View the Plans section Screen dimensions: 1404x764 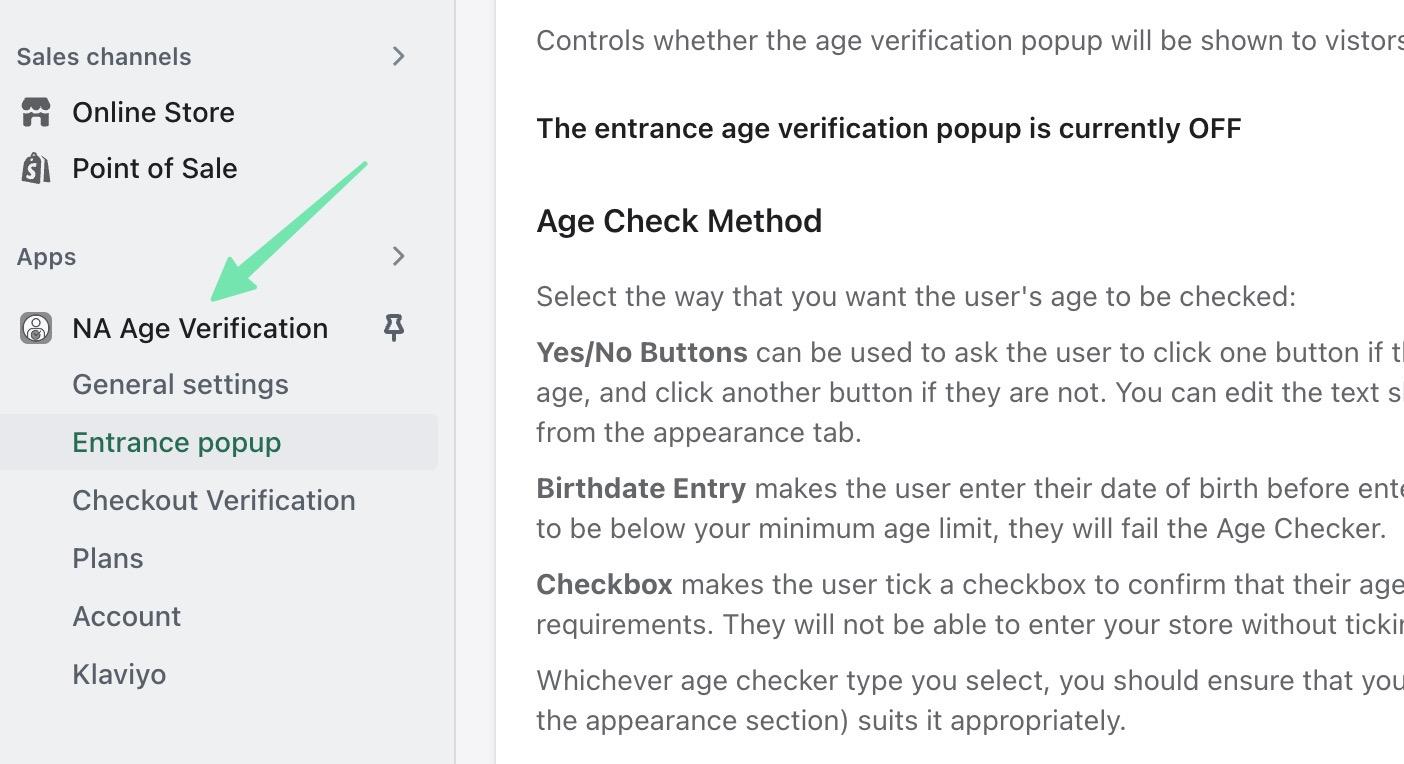(107, 558)
